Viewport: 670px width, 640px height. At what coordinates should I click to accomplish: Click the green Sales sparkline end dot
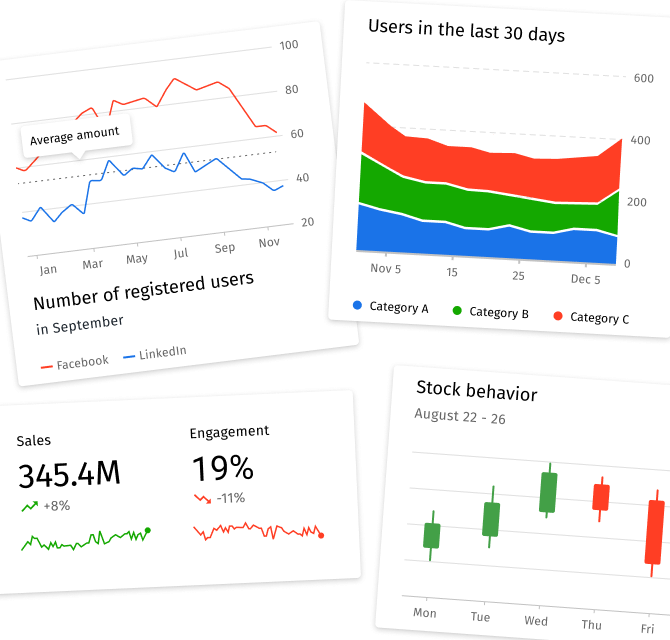point(148,530)
